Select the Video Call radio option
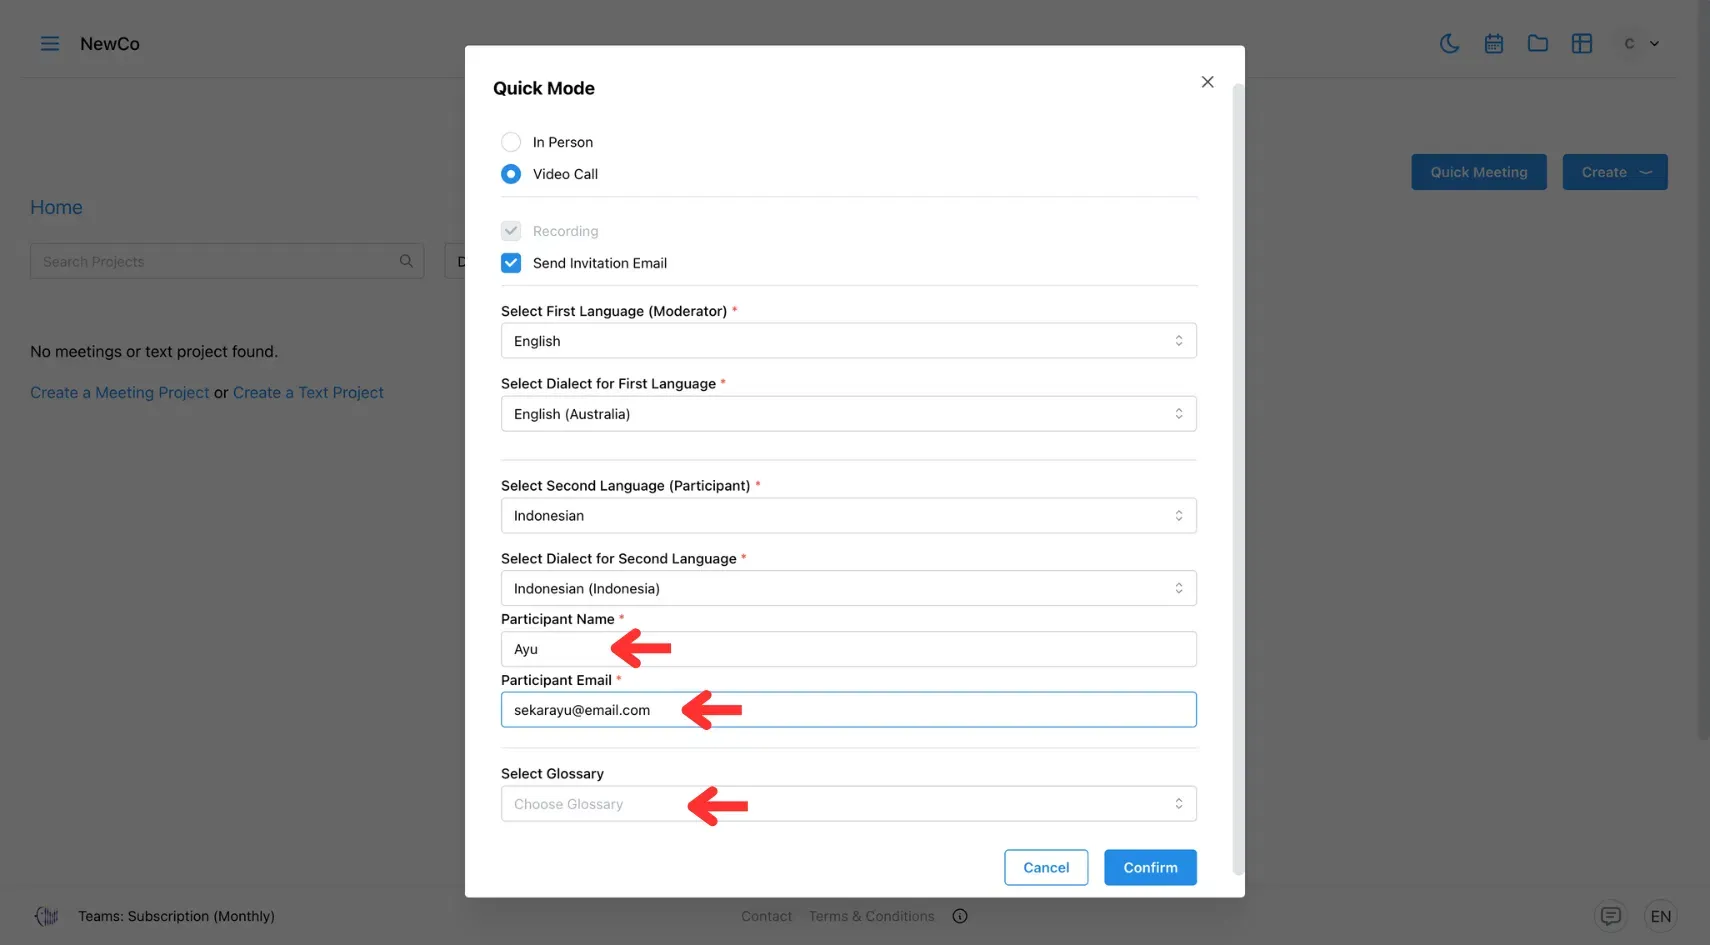 coord(511,174)
